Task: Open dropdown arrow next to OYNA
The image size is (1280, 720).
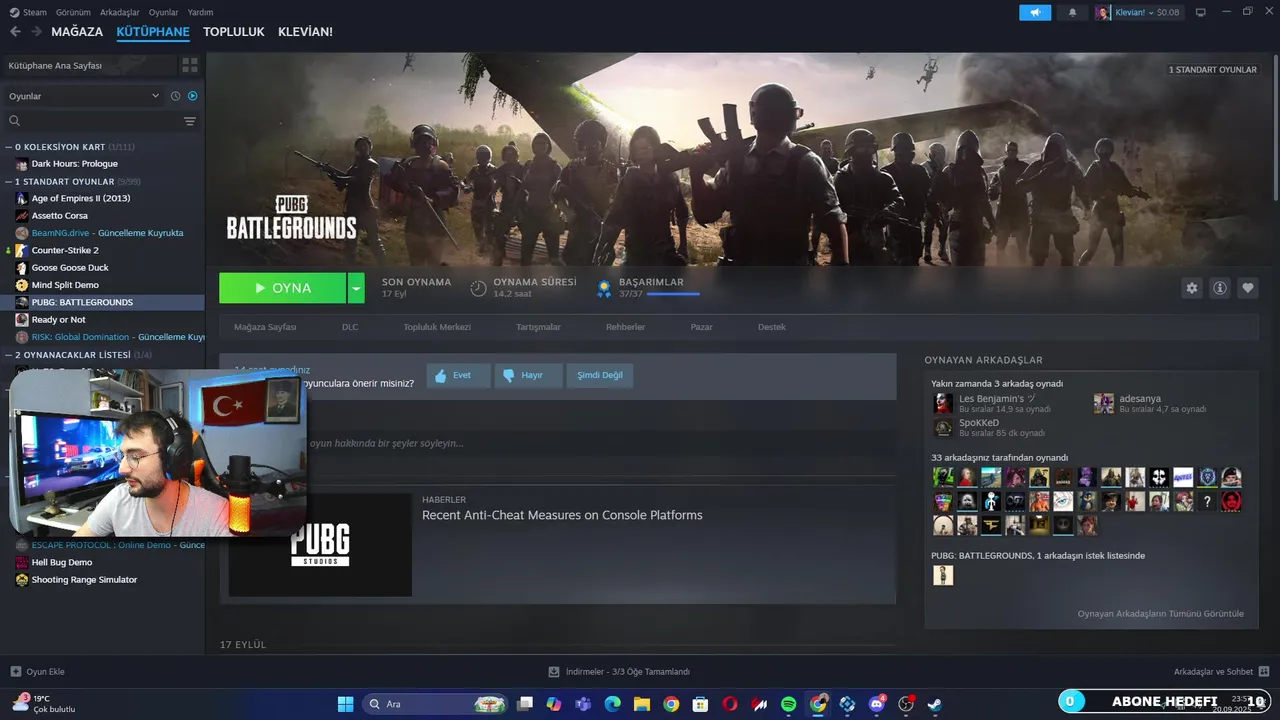Action: tap(357, 288)
